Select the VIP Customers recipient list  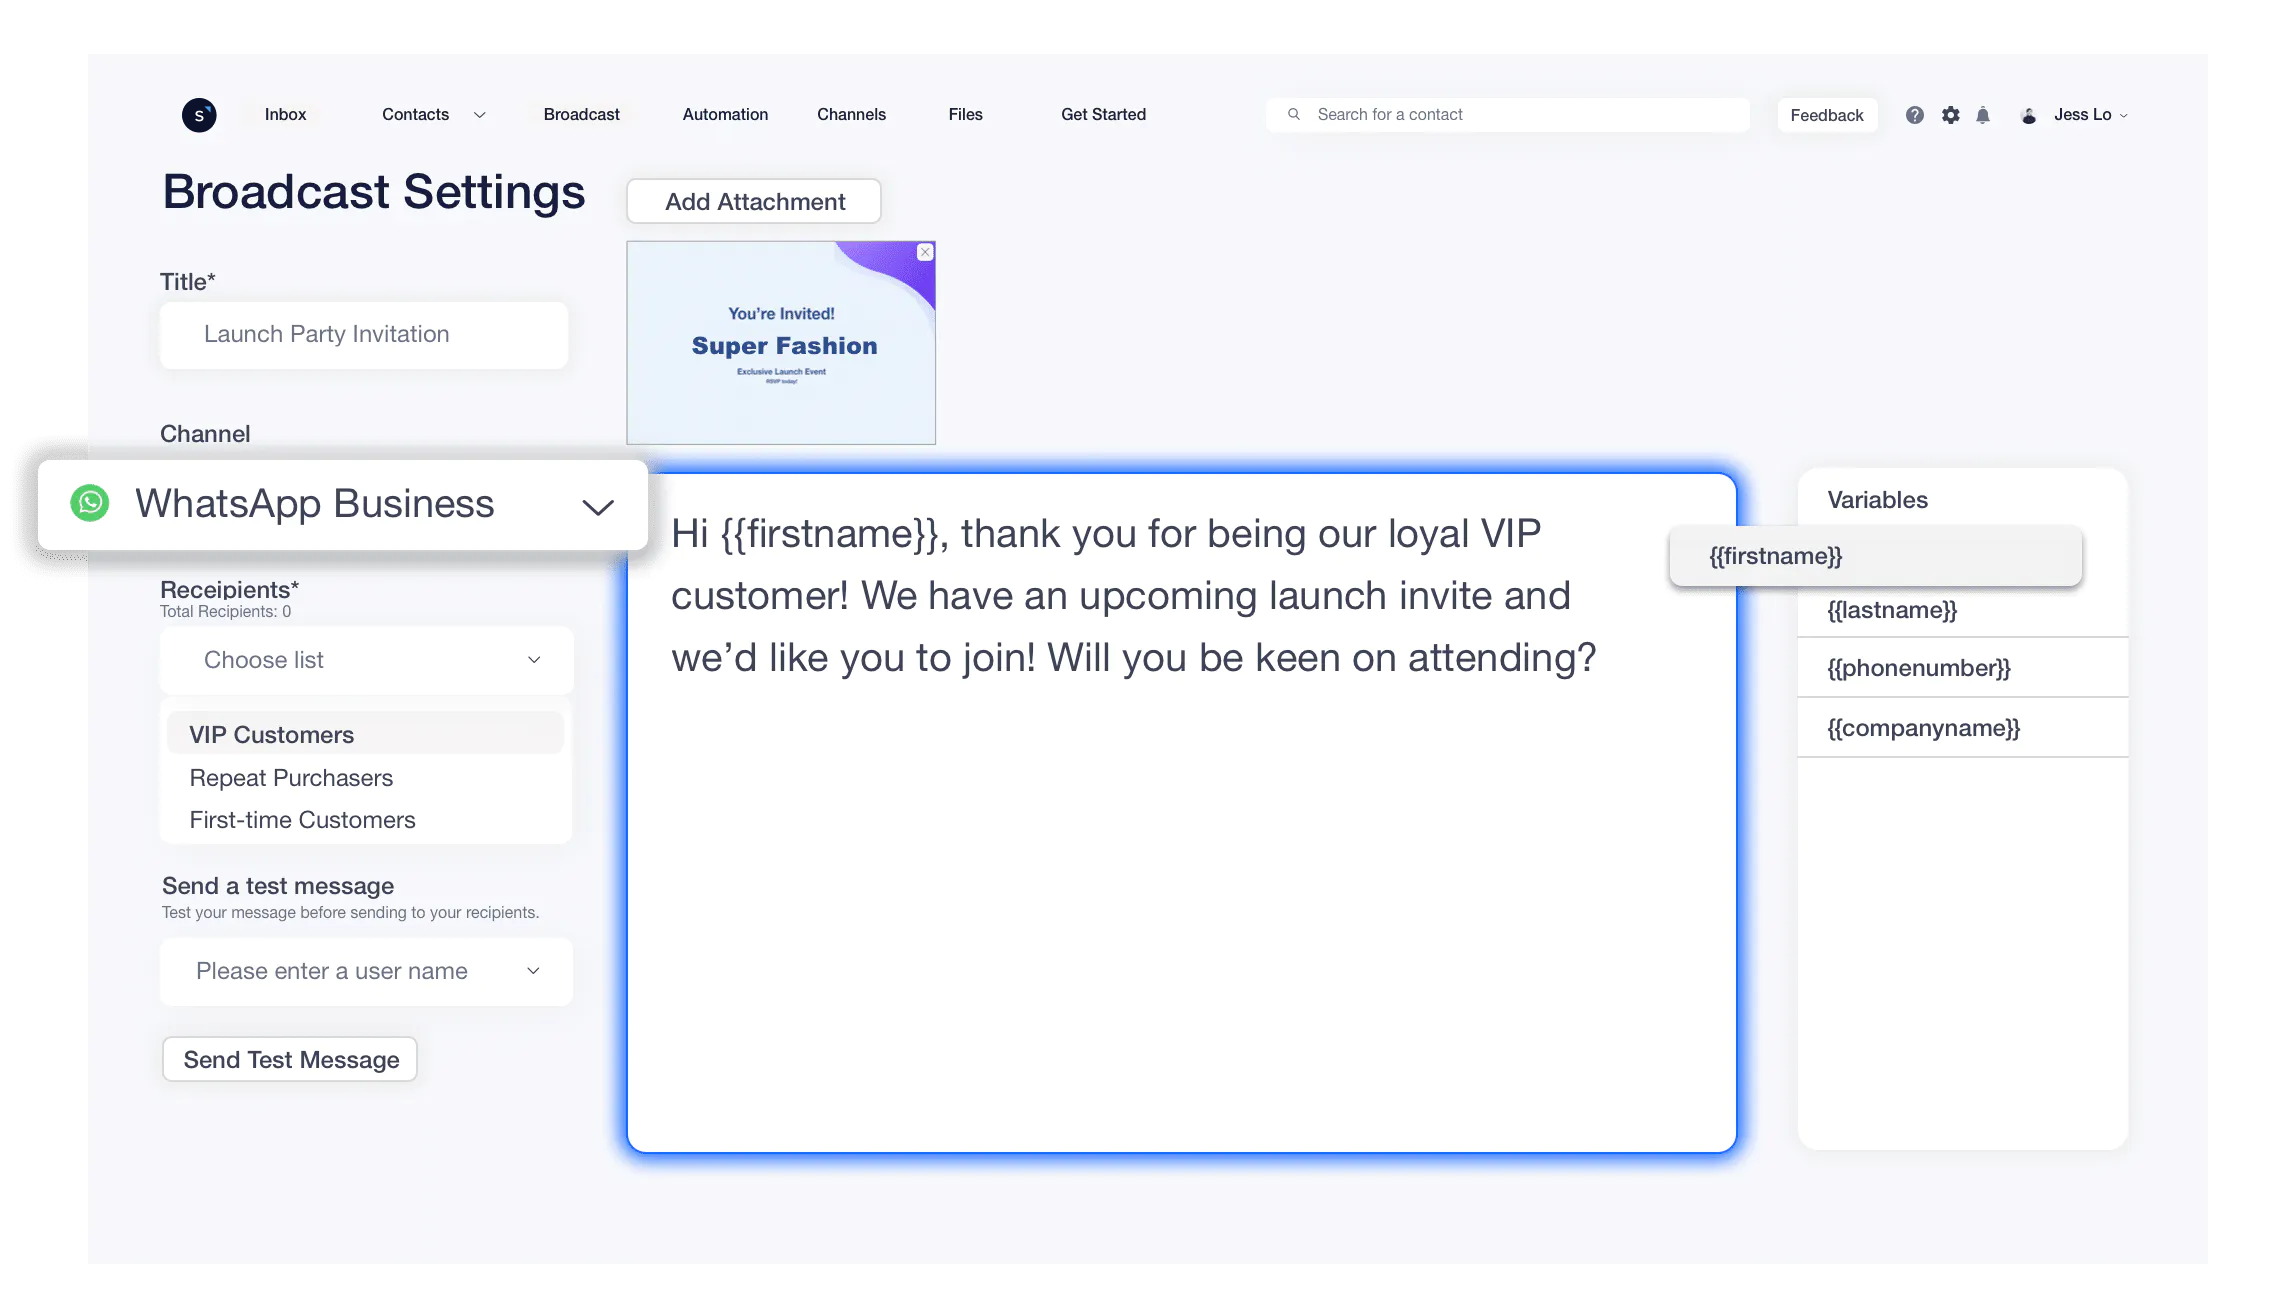270,733
